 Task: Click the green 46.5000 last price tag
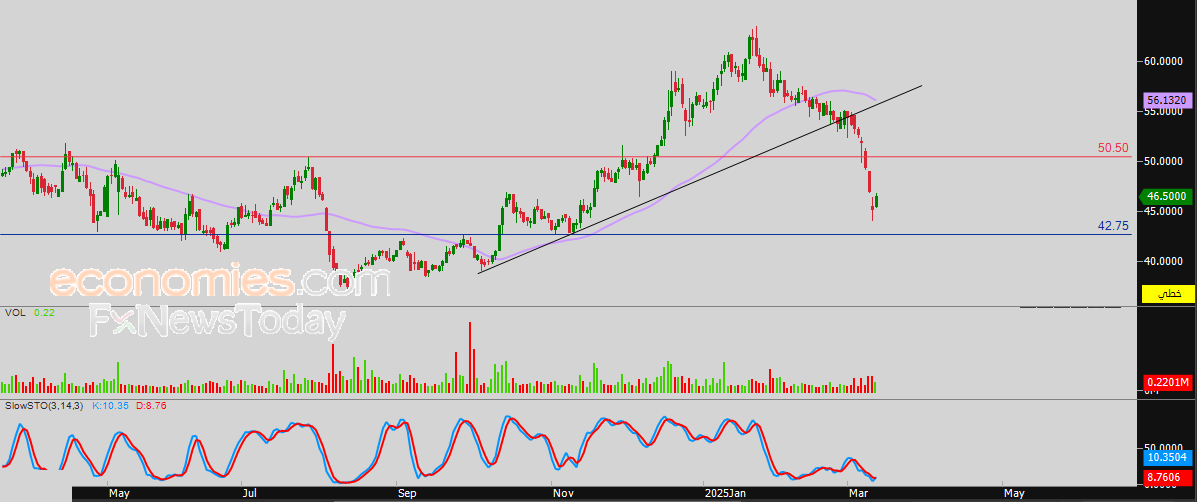[1168, 196]
